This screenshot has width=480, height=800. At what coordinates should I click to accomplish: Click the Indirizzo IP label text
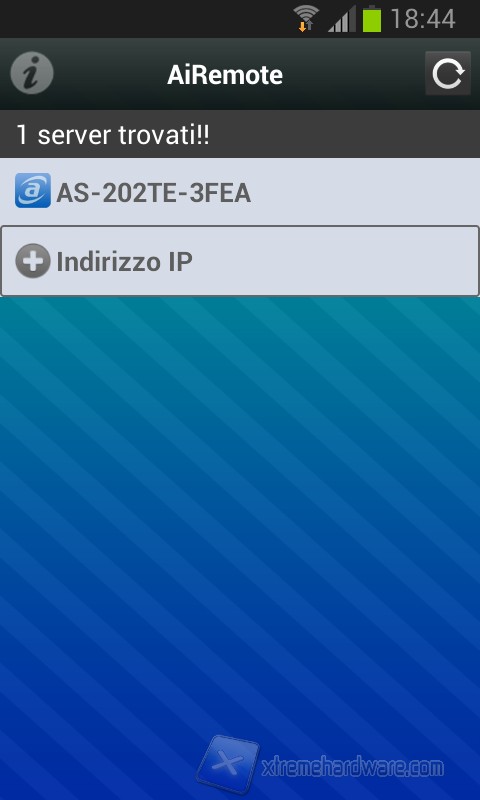click(124, 261)
